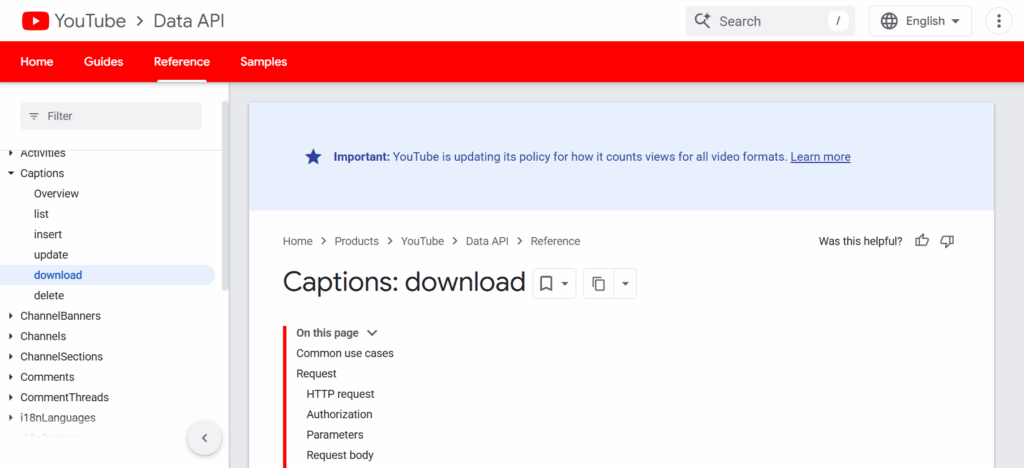Image resolution: width=1024 pixels, height=468 pixels.
Task: Click the filter lines icon in sidebar
Action: pos(34,116)
